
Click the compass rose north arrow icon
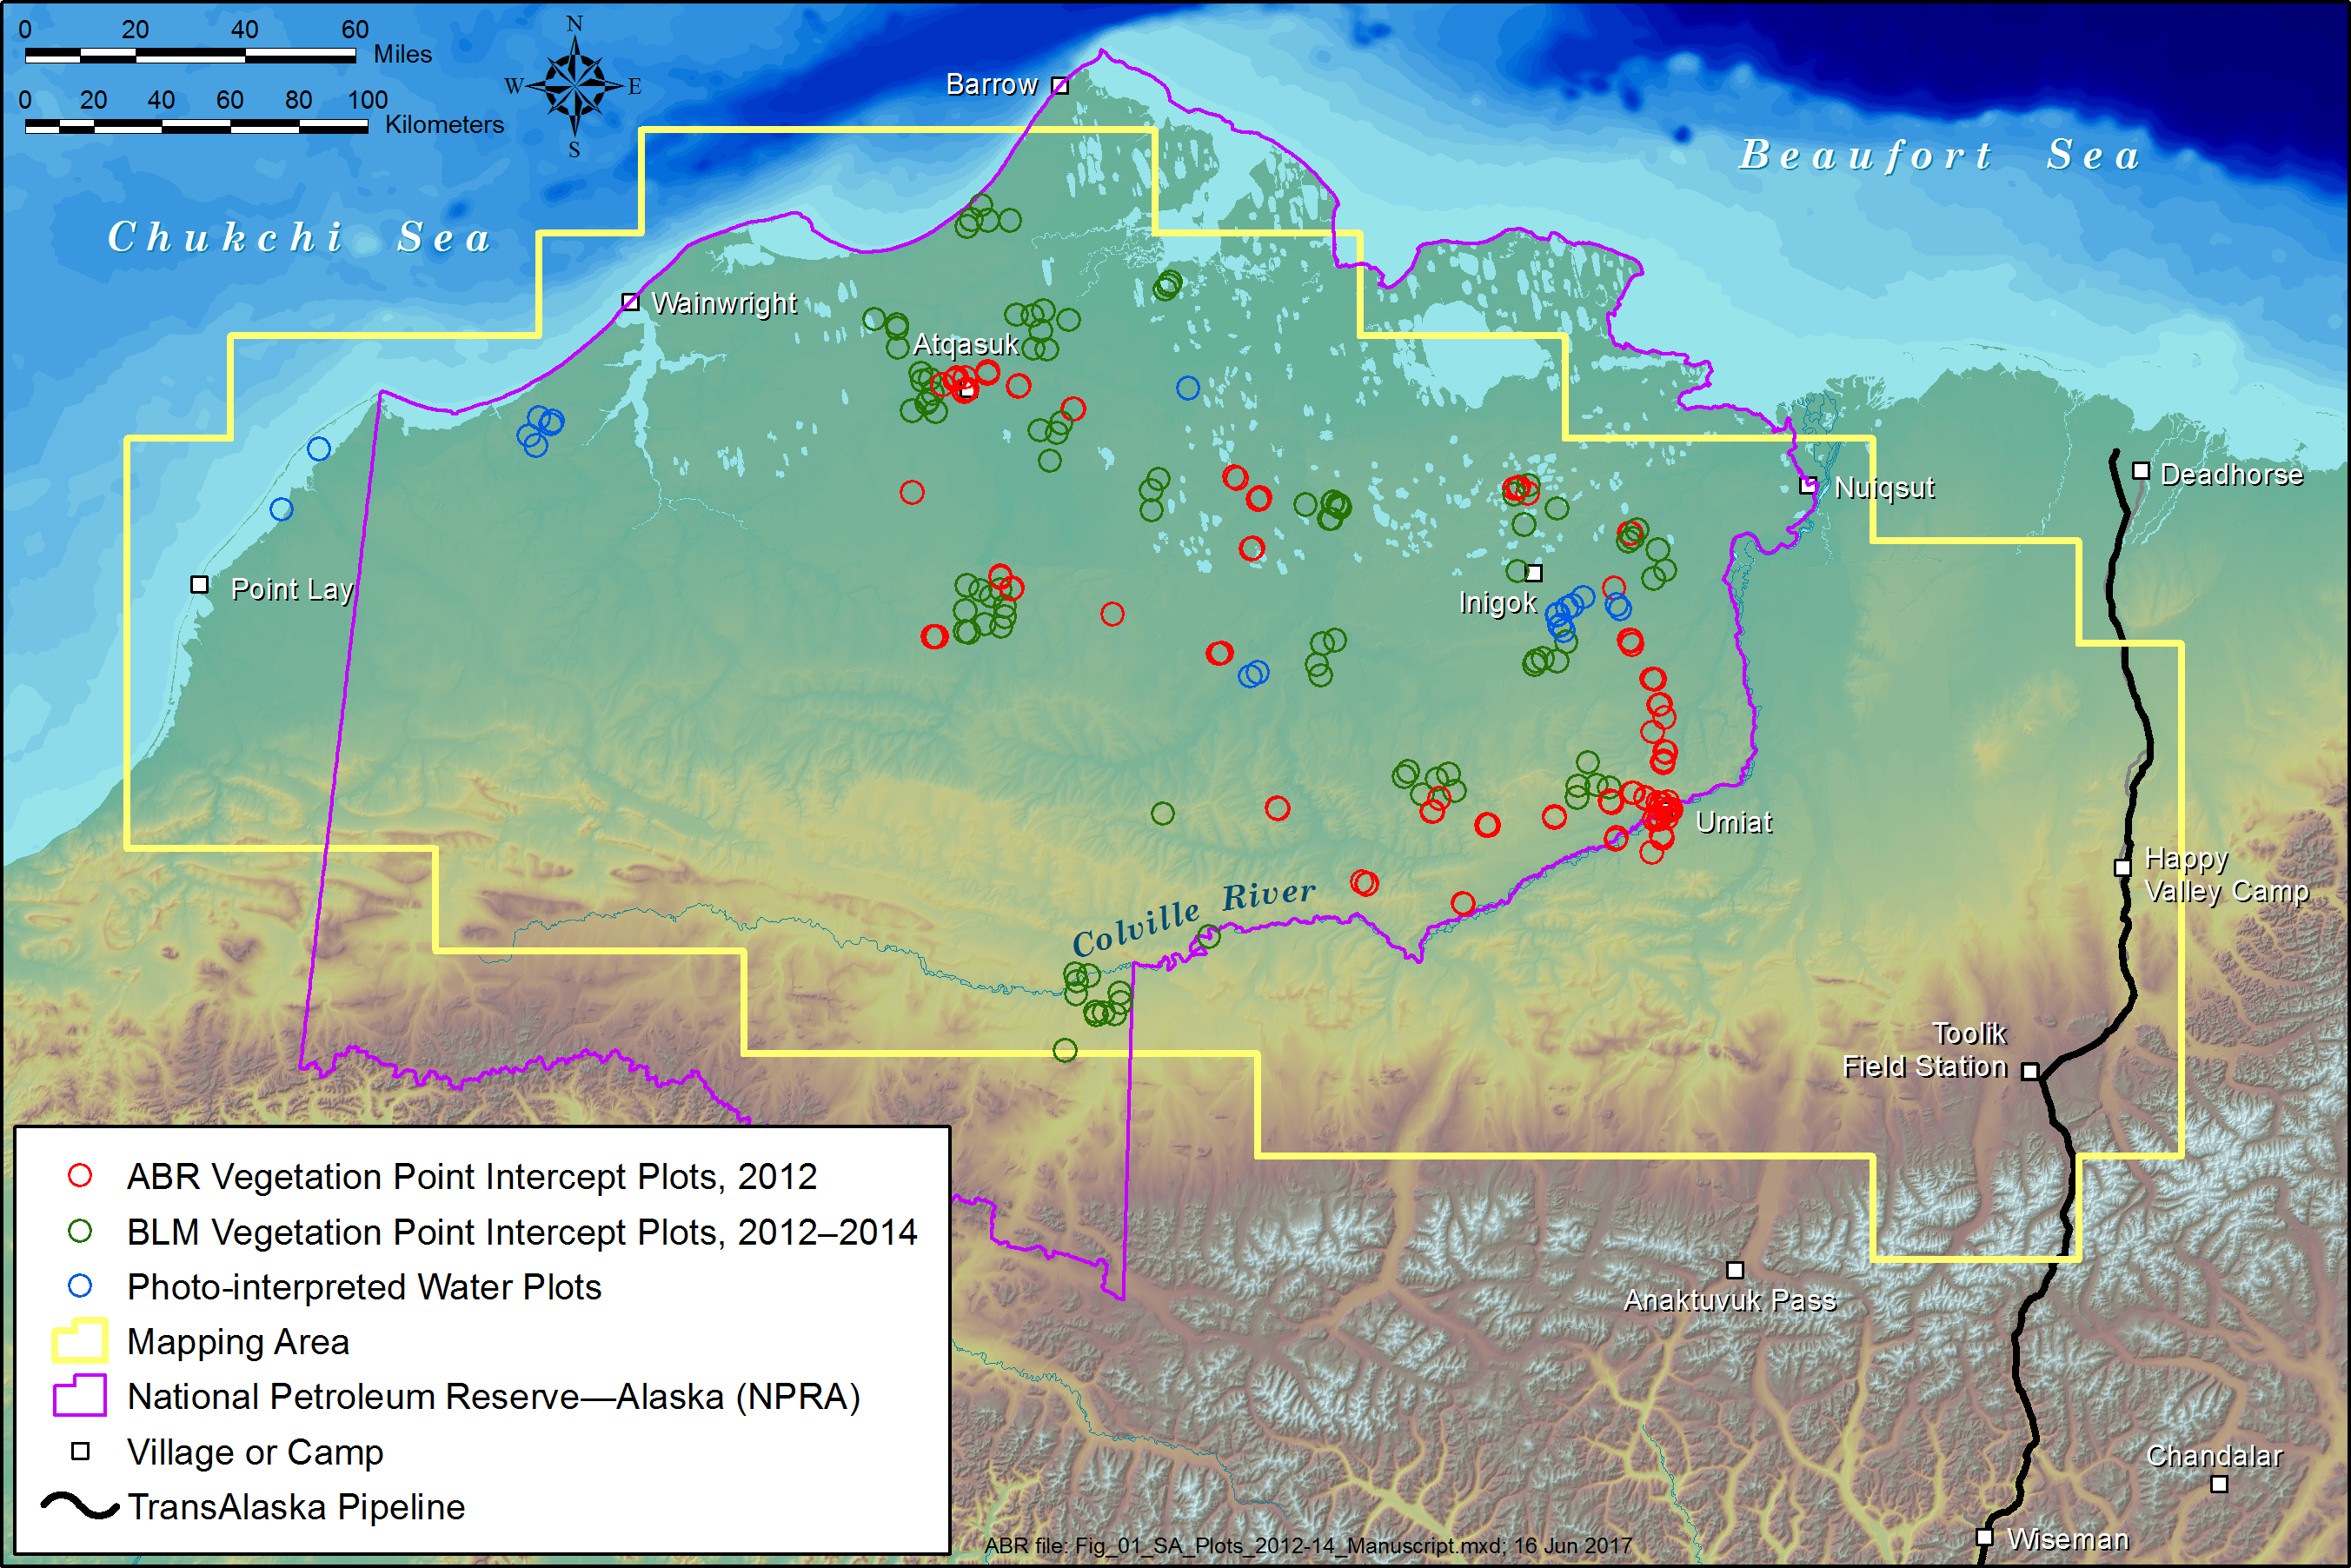pyautogui.click(x=574, y=85)
